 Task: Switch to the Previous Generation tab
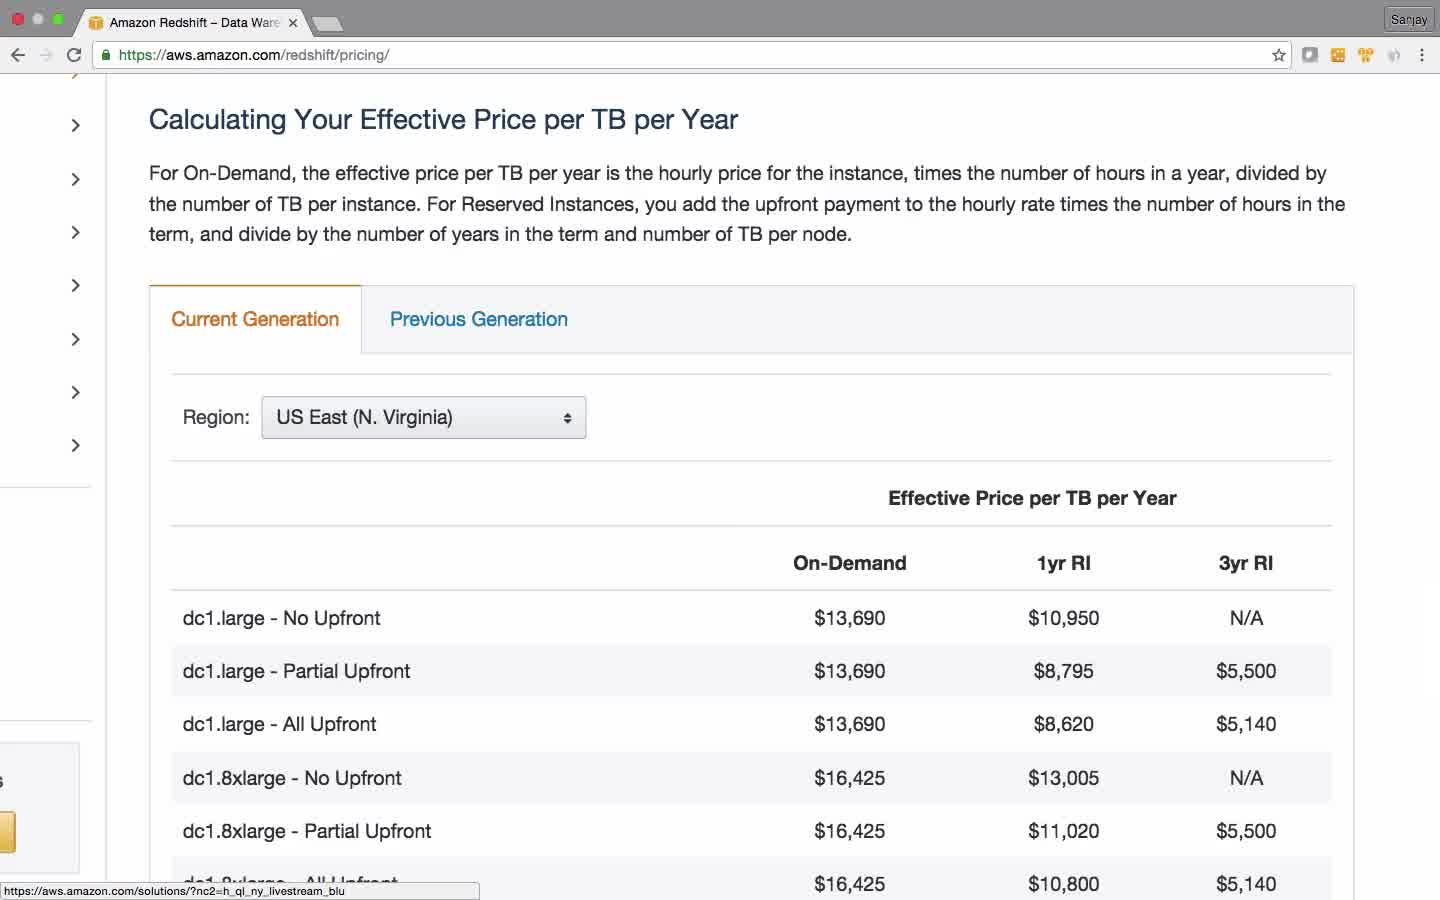478,319
